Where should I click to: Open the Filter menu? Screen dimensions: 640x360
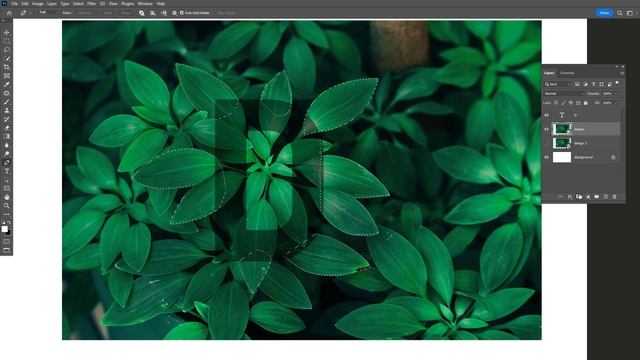tap(92, 4)
